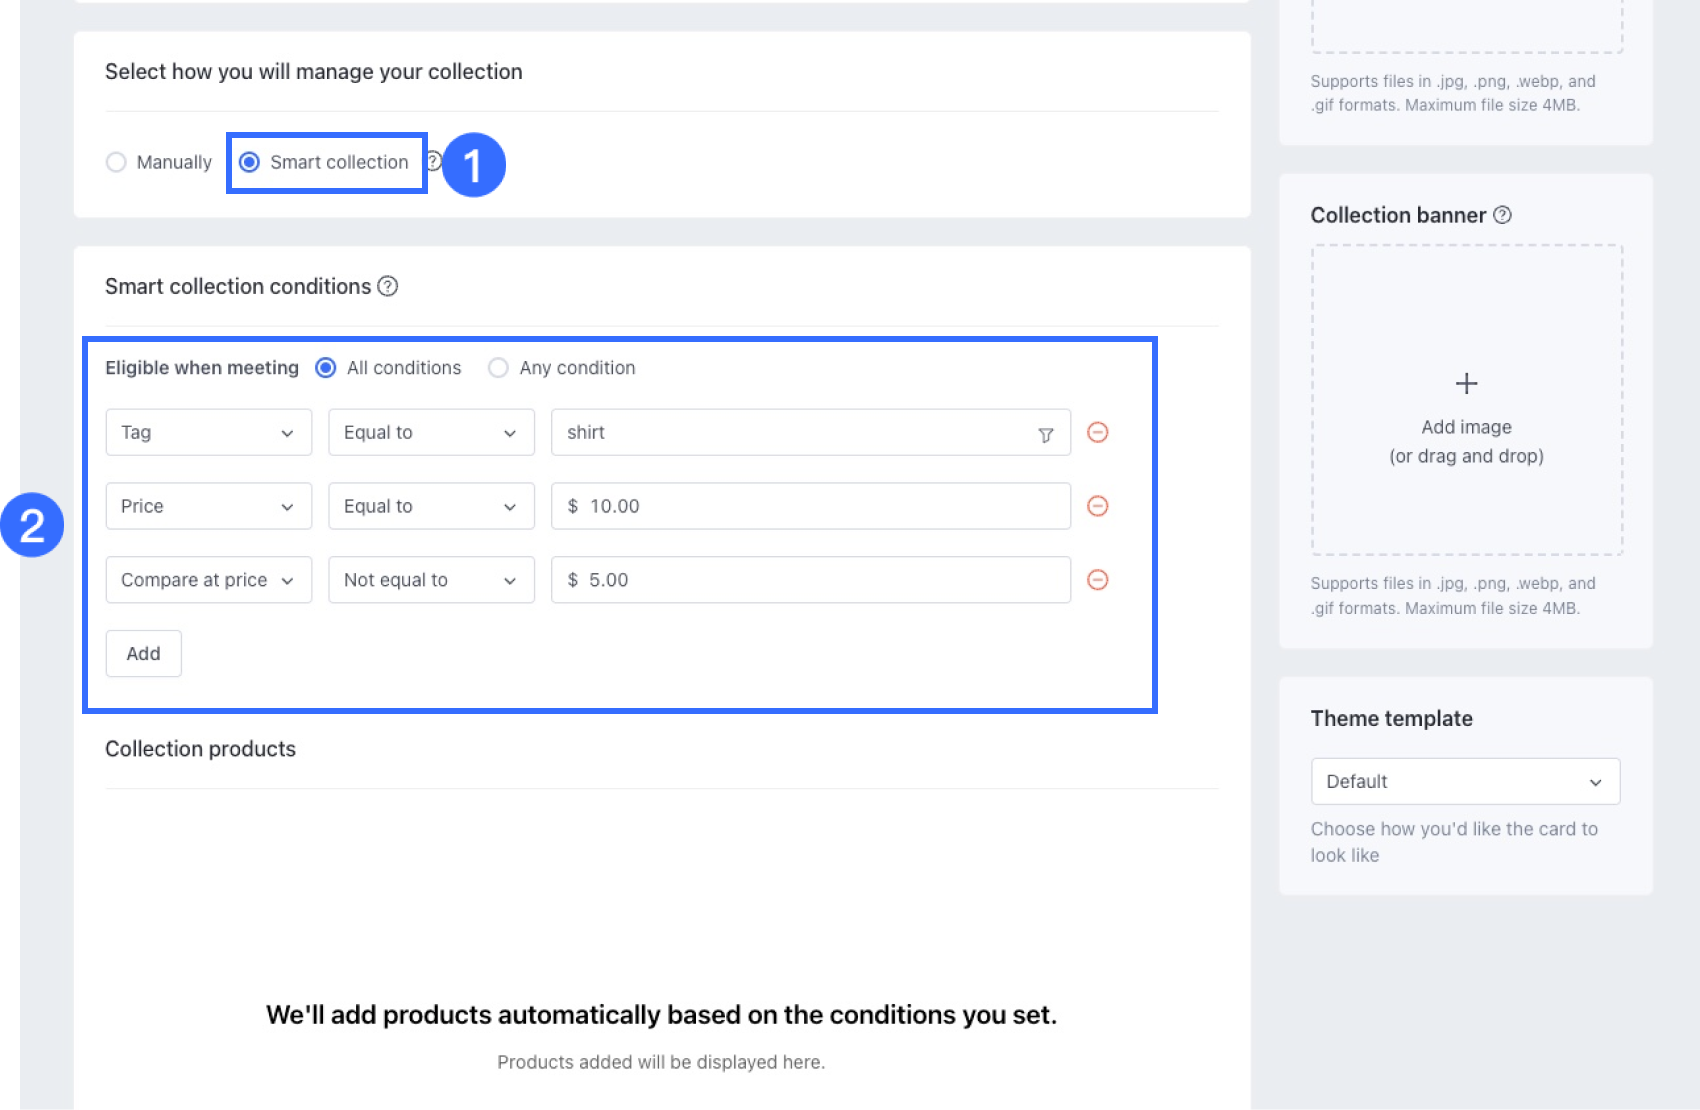Click the filter icon in the shirt field
The height and width of the screenshot is (1110, 1700).
1045,434
